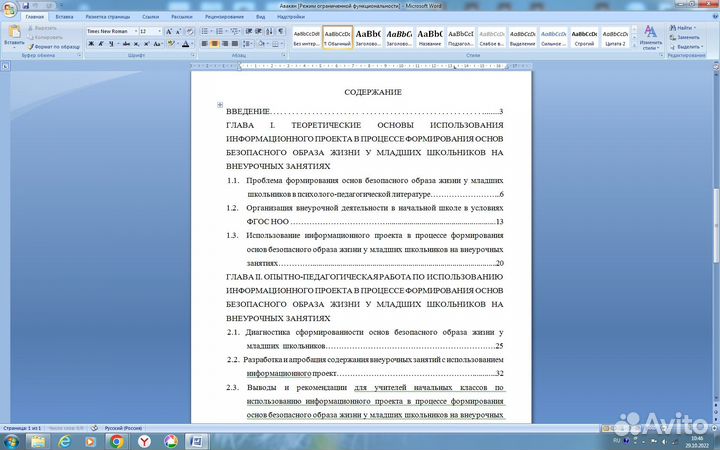Open the Выделить select dropdown

click(686, 47)
